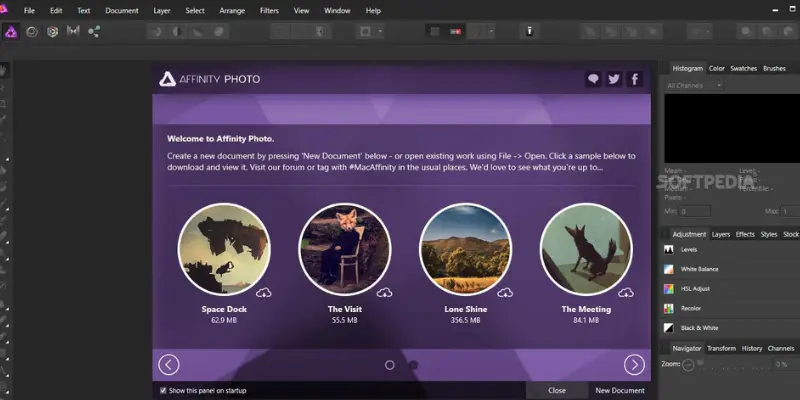The height and width of the screenshot is (400, 800).
Task: Switch to the Liquify Persona icon
Action: 32,32
